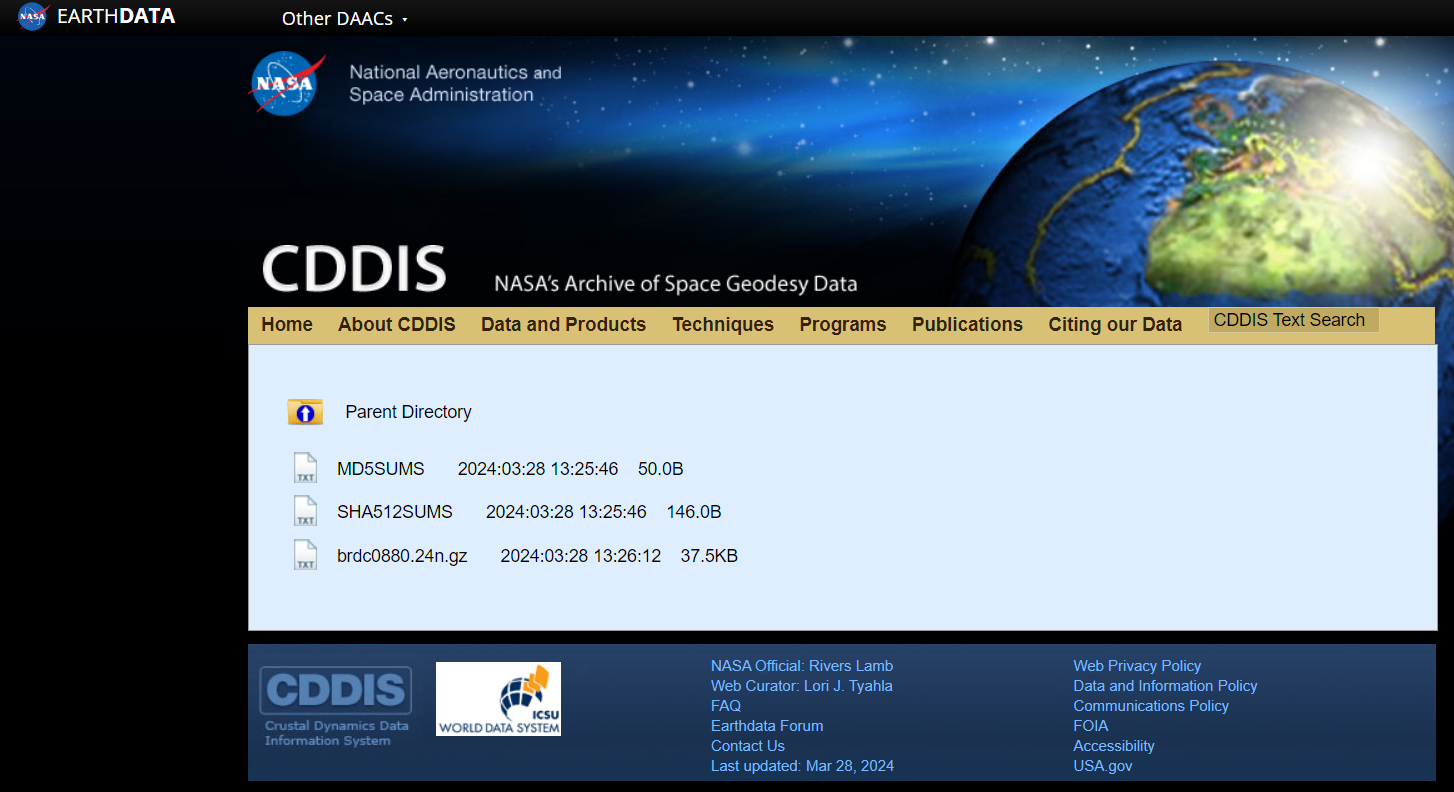Focus the CDDIS Text Search field
The height and width of the screenshot is (792, 1454).
[1294, 320]
